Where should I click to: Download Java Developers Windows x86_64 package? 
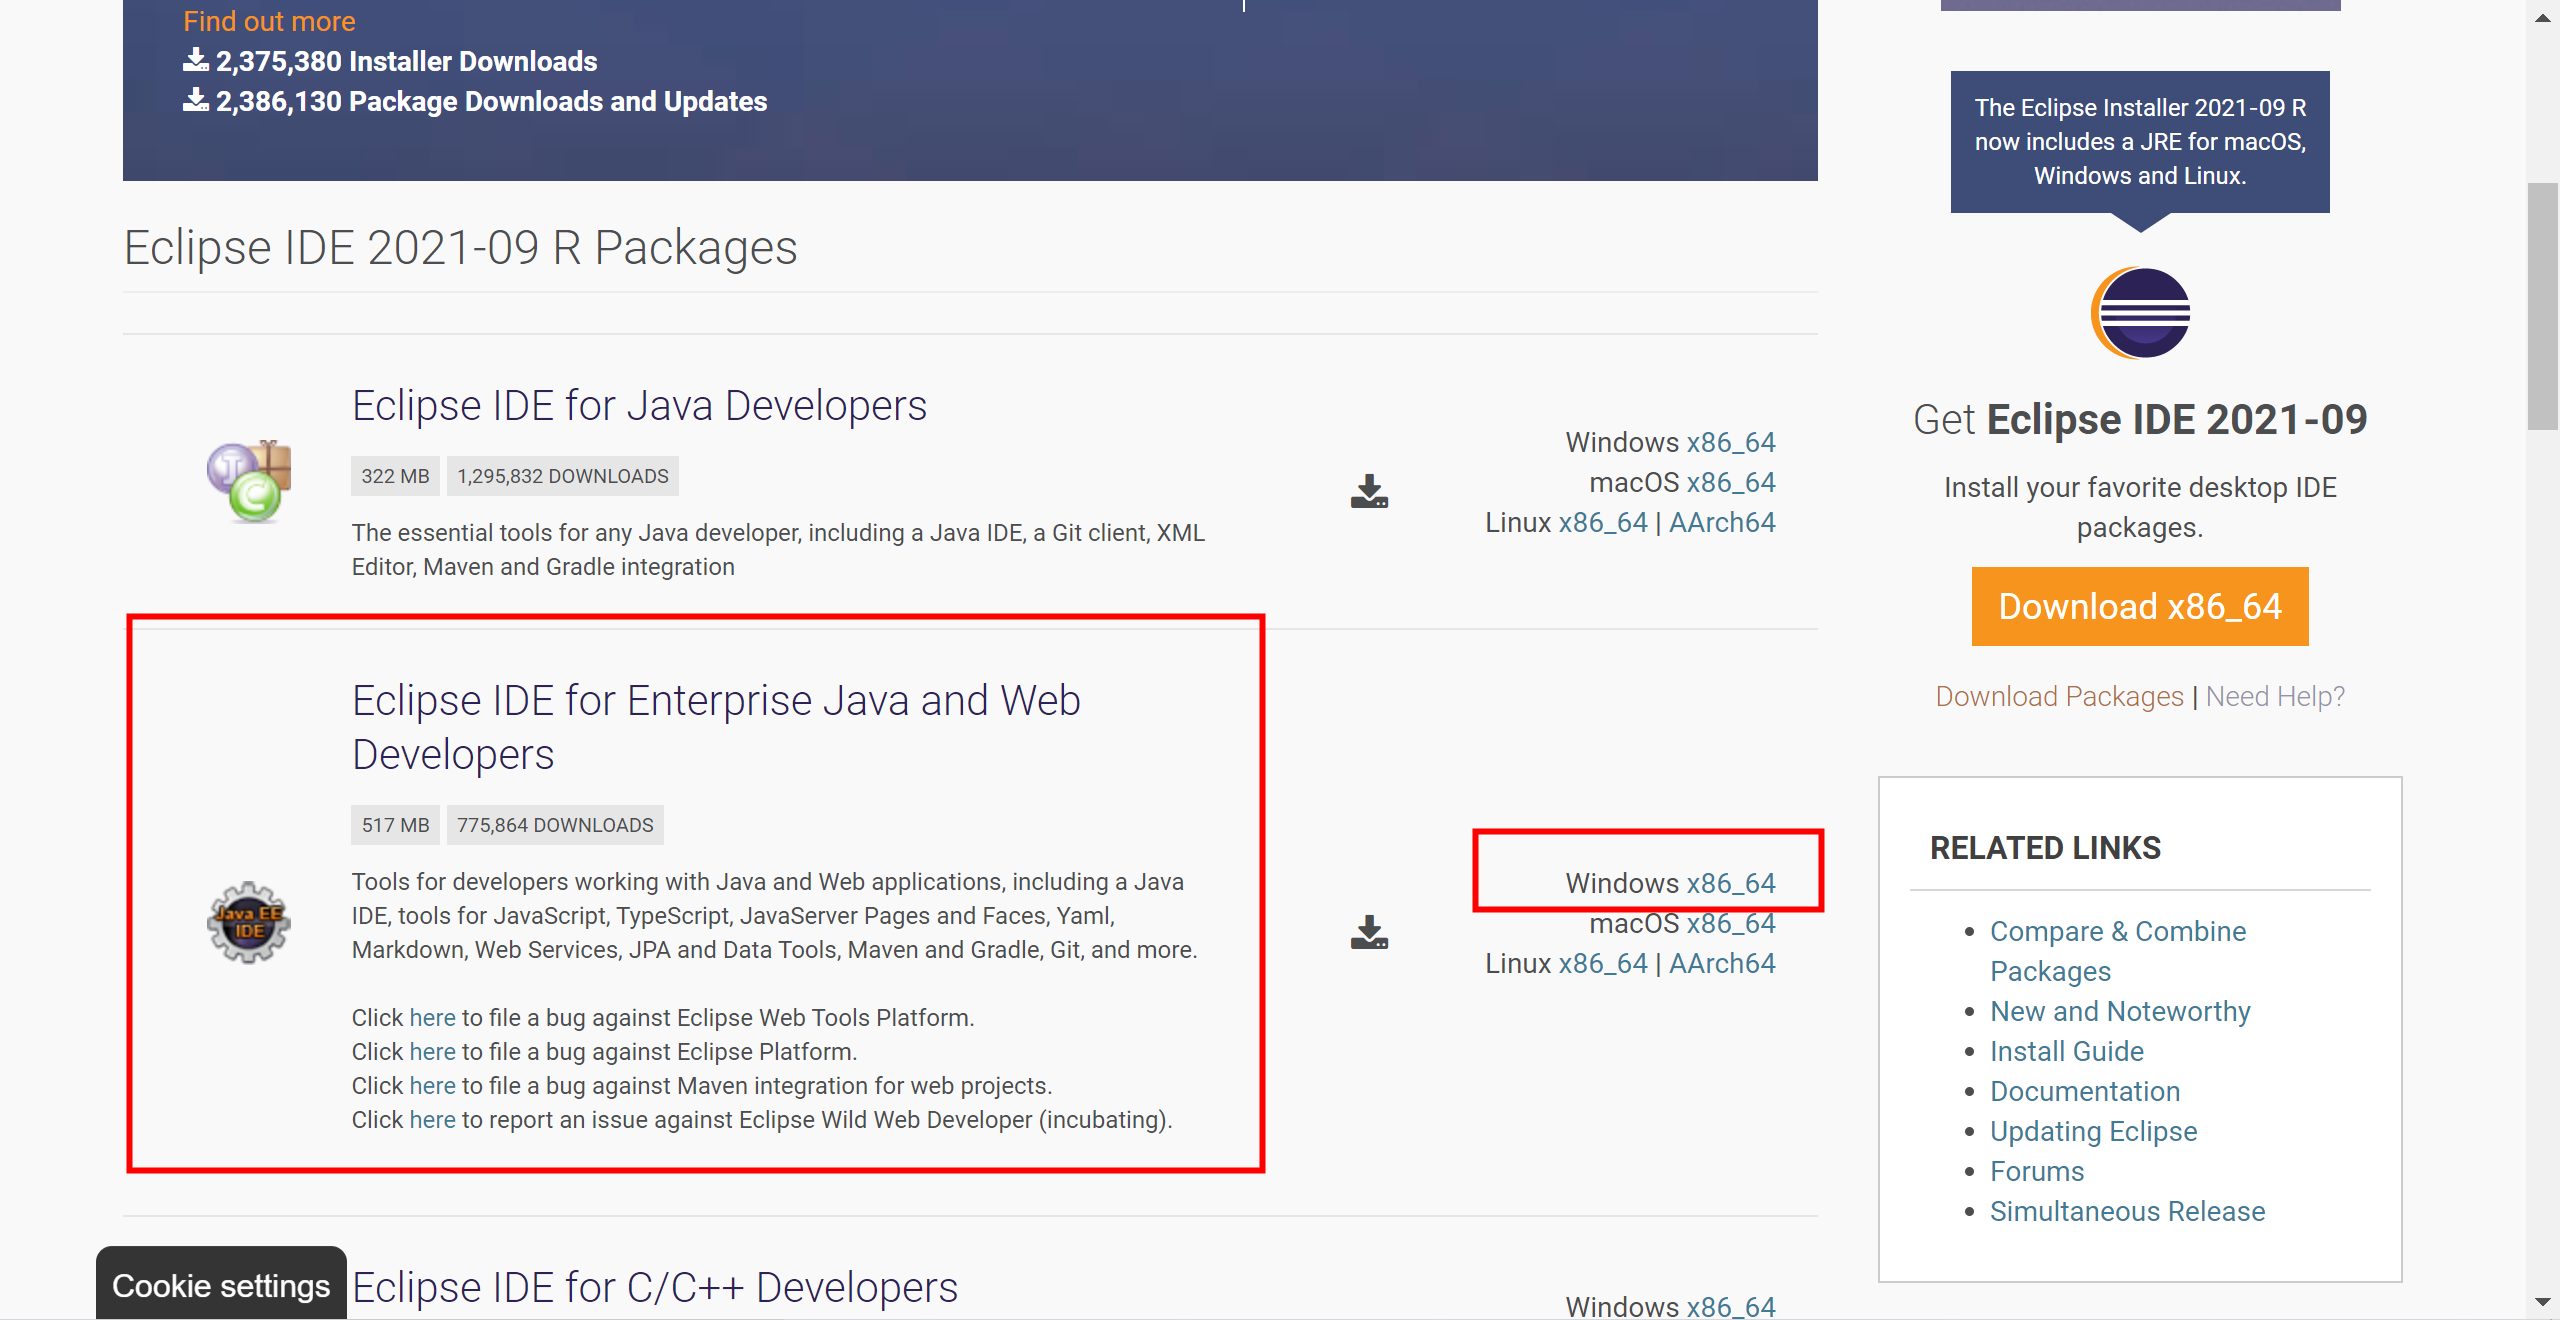tap(1731, 442)
